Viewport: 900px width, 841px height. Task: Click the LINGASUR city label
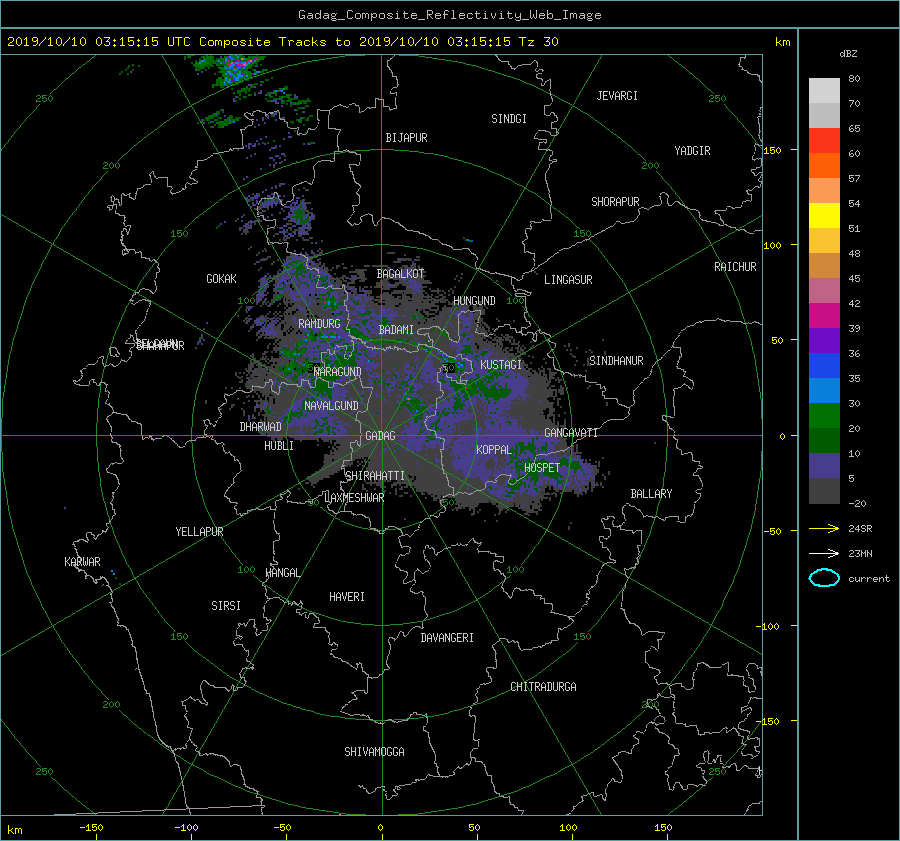pos(568,280)
